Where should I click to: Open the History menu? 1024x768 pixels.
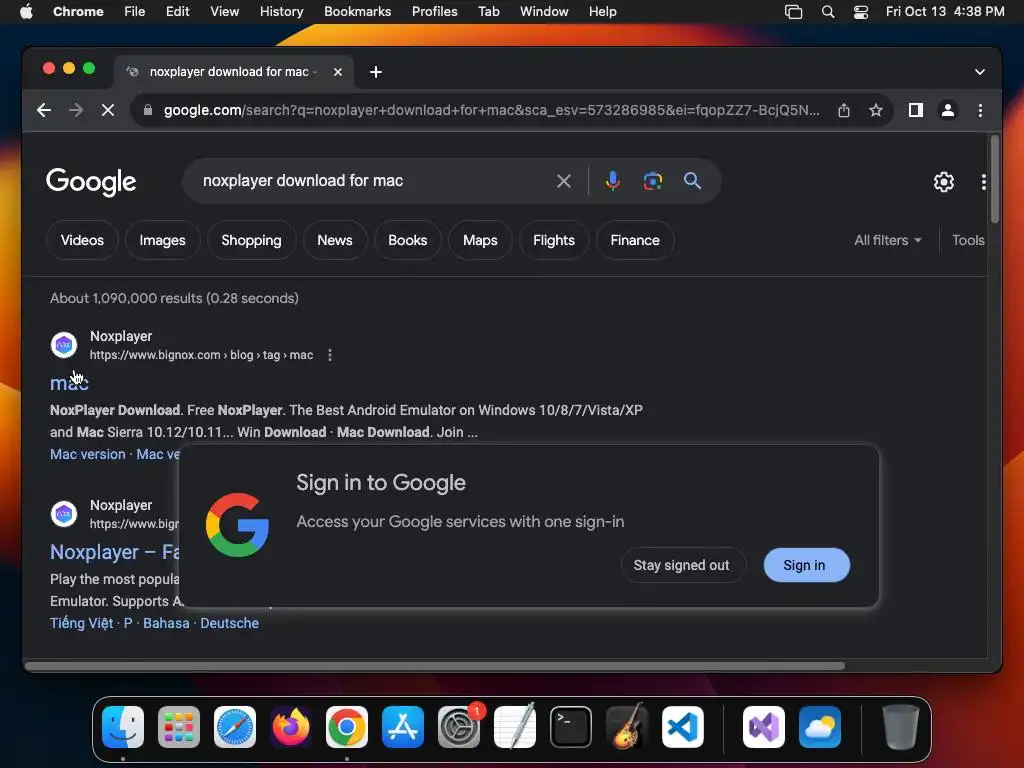point(281,12)
